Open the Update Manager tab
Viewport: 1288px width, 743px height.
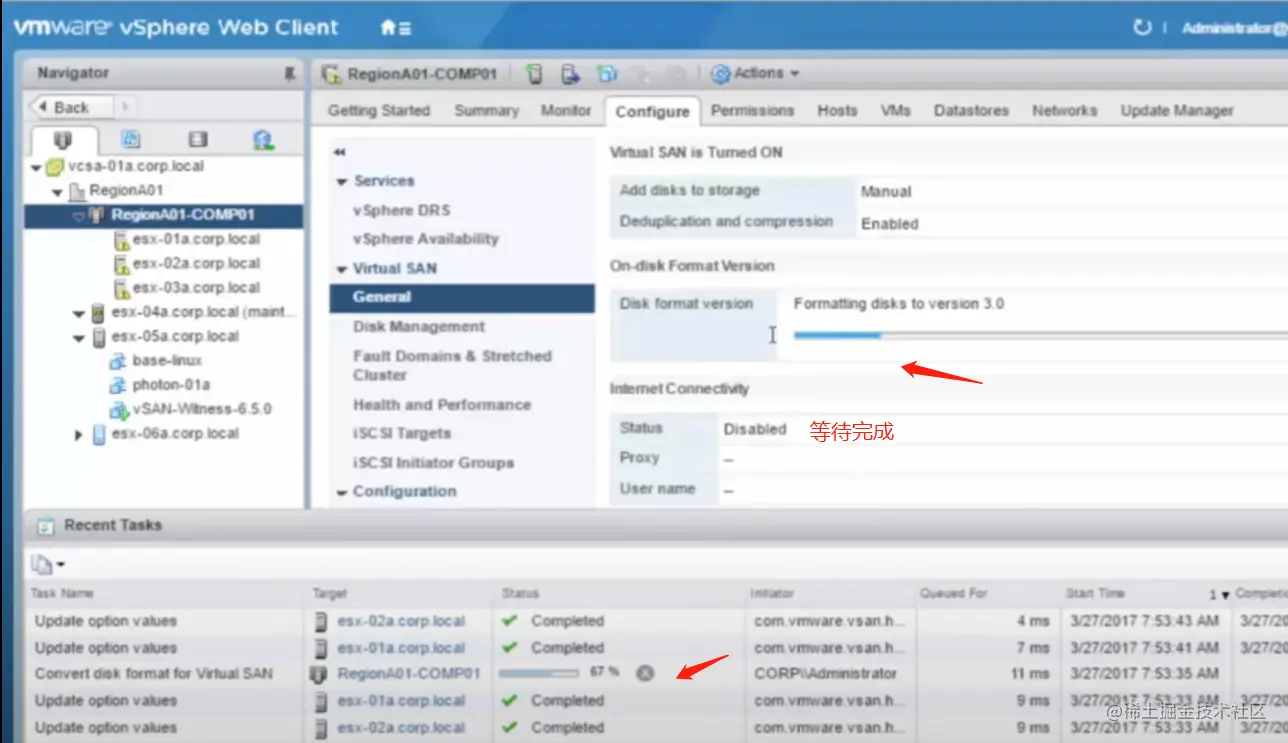(1177, 111)
